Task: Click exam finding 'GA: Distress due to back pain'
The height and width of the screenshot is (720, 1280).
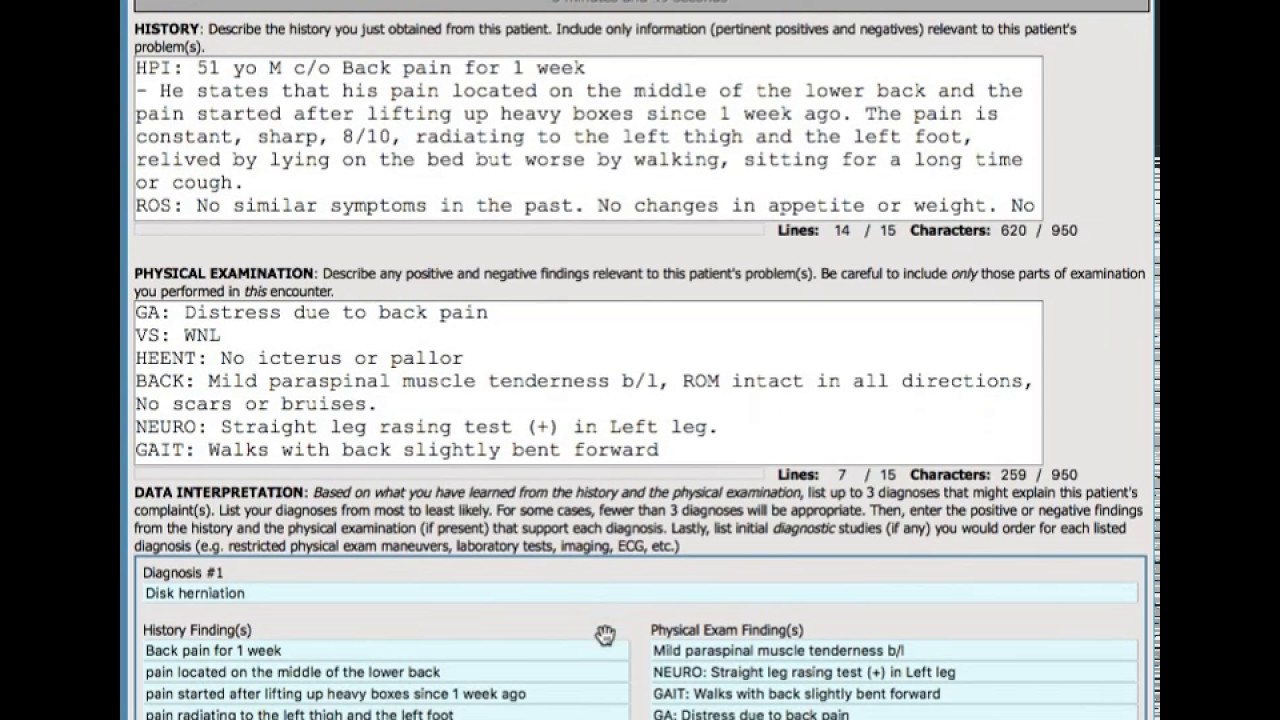Action: [894, 714]
